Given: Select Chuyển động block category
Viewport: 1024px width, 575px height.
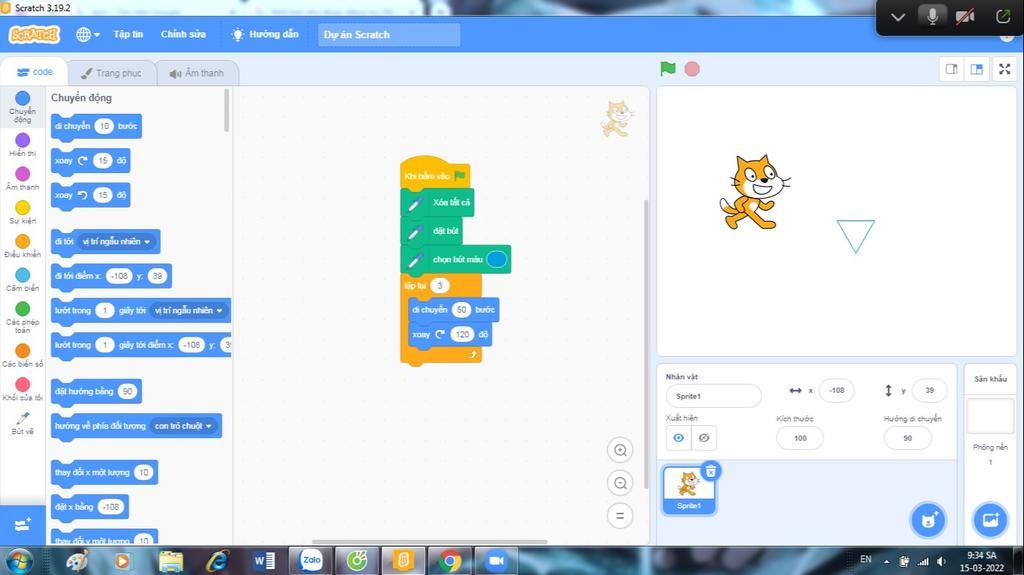Looking at the screenshot, I should click(x=22, y=106).
